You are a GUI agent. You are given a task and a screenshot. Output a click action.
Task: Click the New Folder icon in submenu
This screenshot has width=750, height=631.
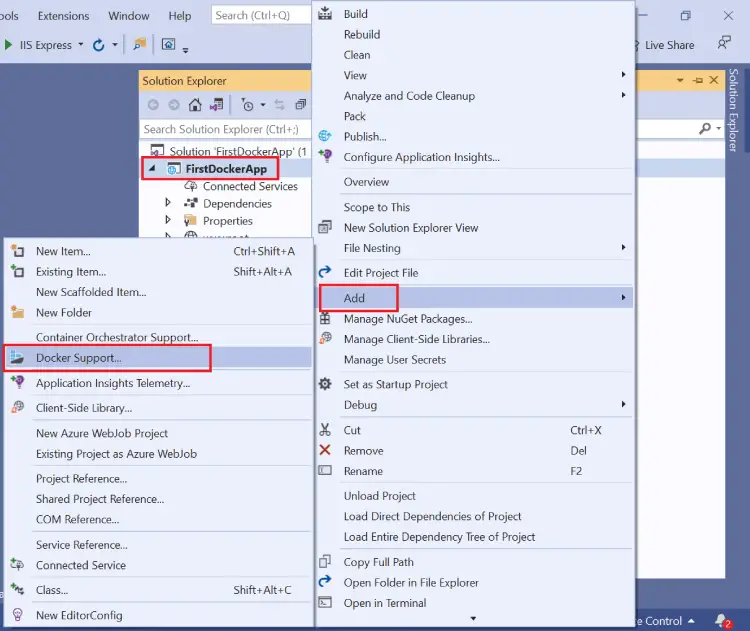18,312
